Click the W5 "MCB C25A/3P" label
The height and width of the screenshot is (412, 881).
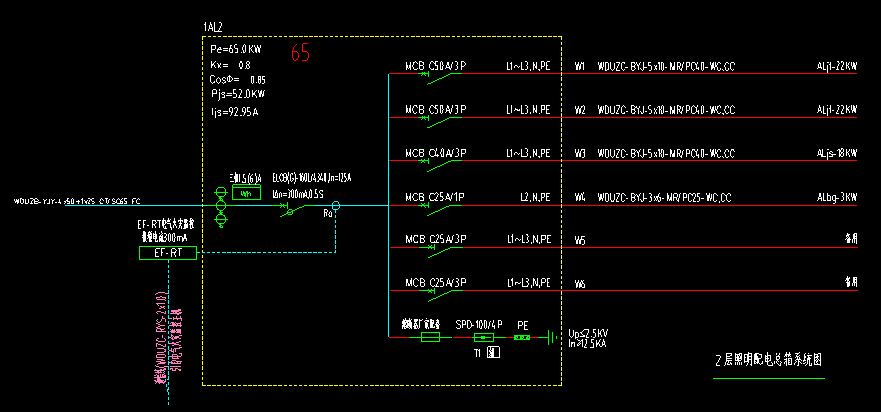coord(436,239)
